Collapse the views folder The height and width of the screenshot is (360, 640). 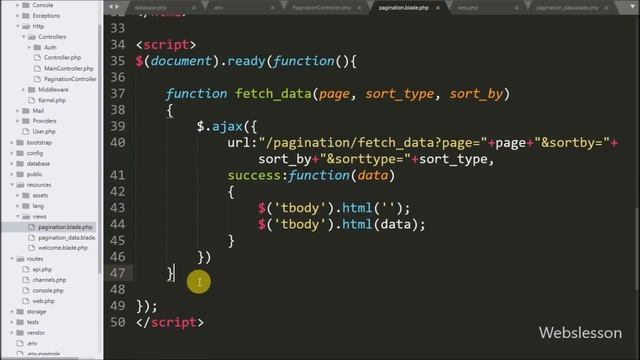point(18,217)
